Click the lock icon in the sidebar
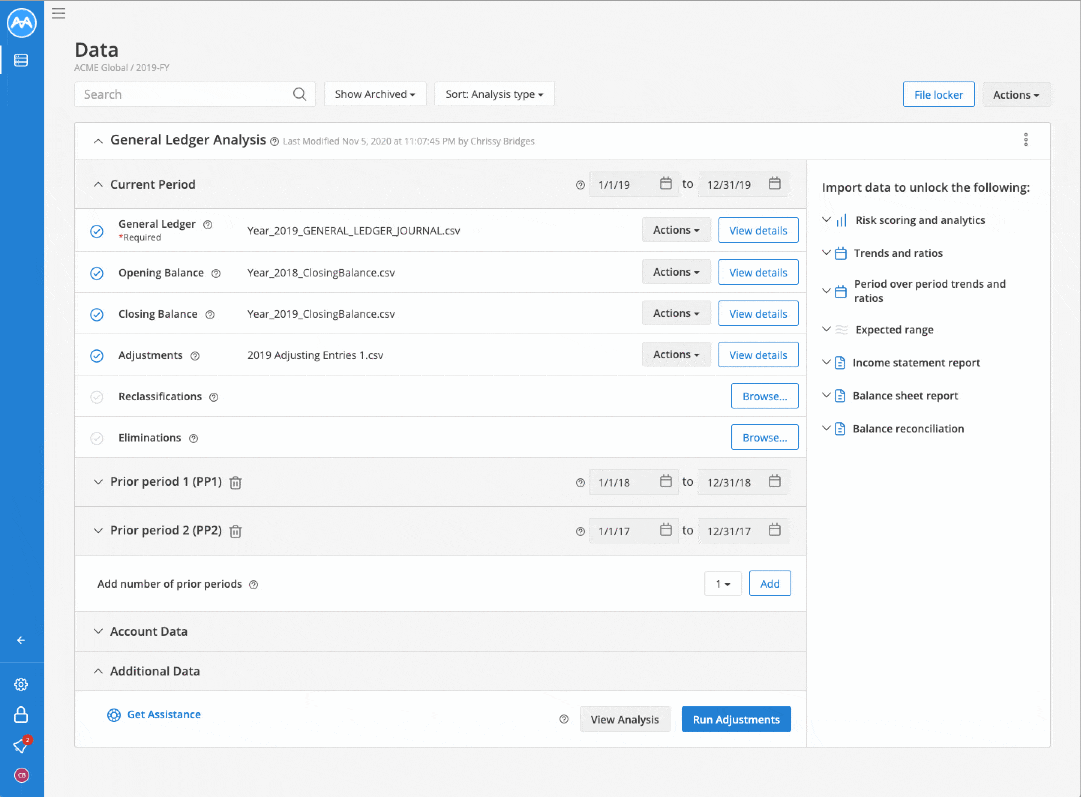 [21, 714]
